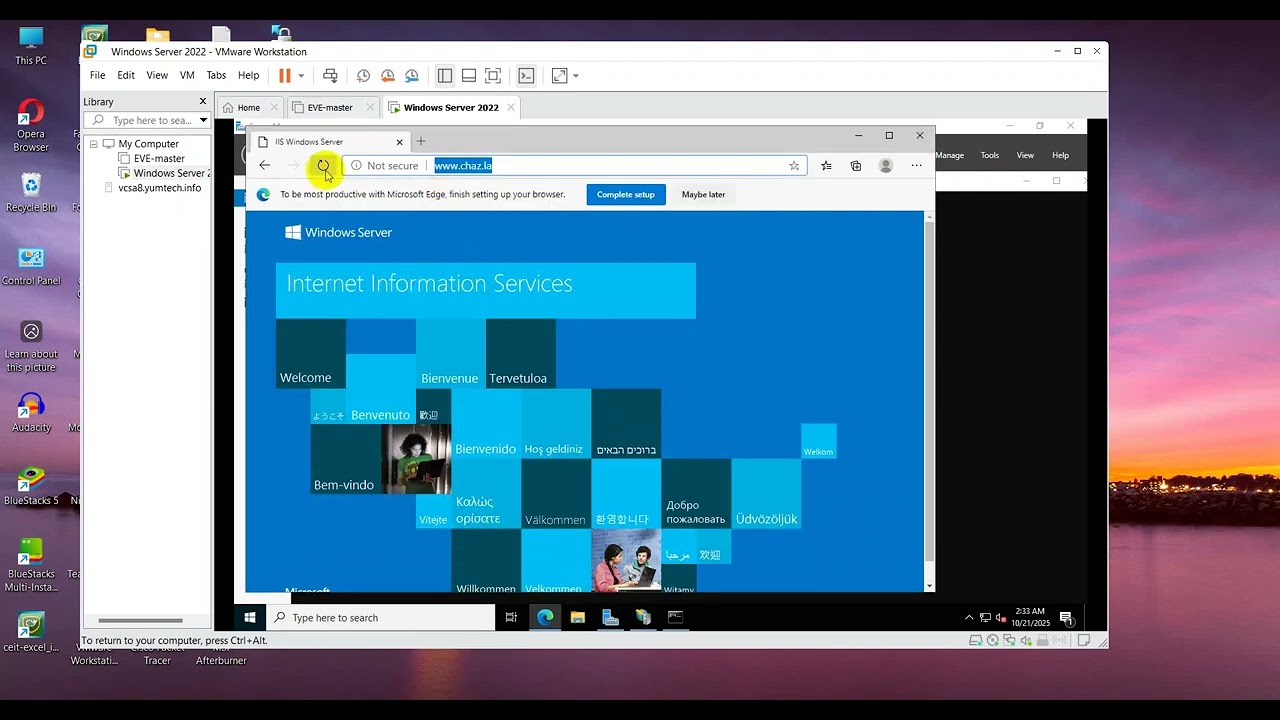This screenshot has width=1280, height=720.
Task: Select EVE-master in library tree
Action: (x=159, y=158)
